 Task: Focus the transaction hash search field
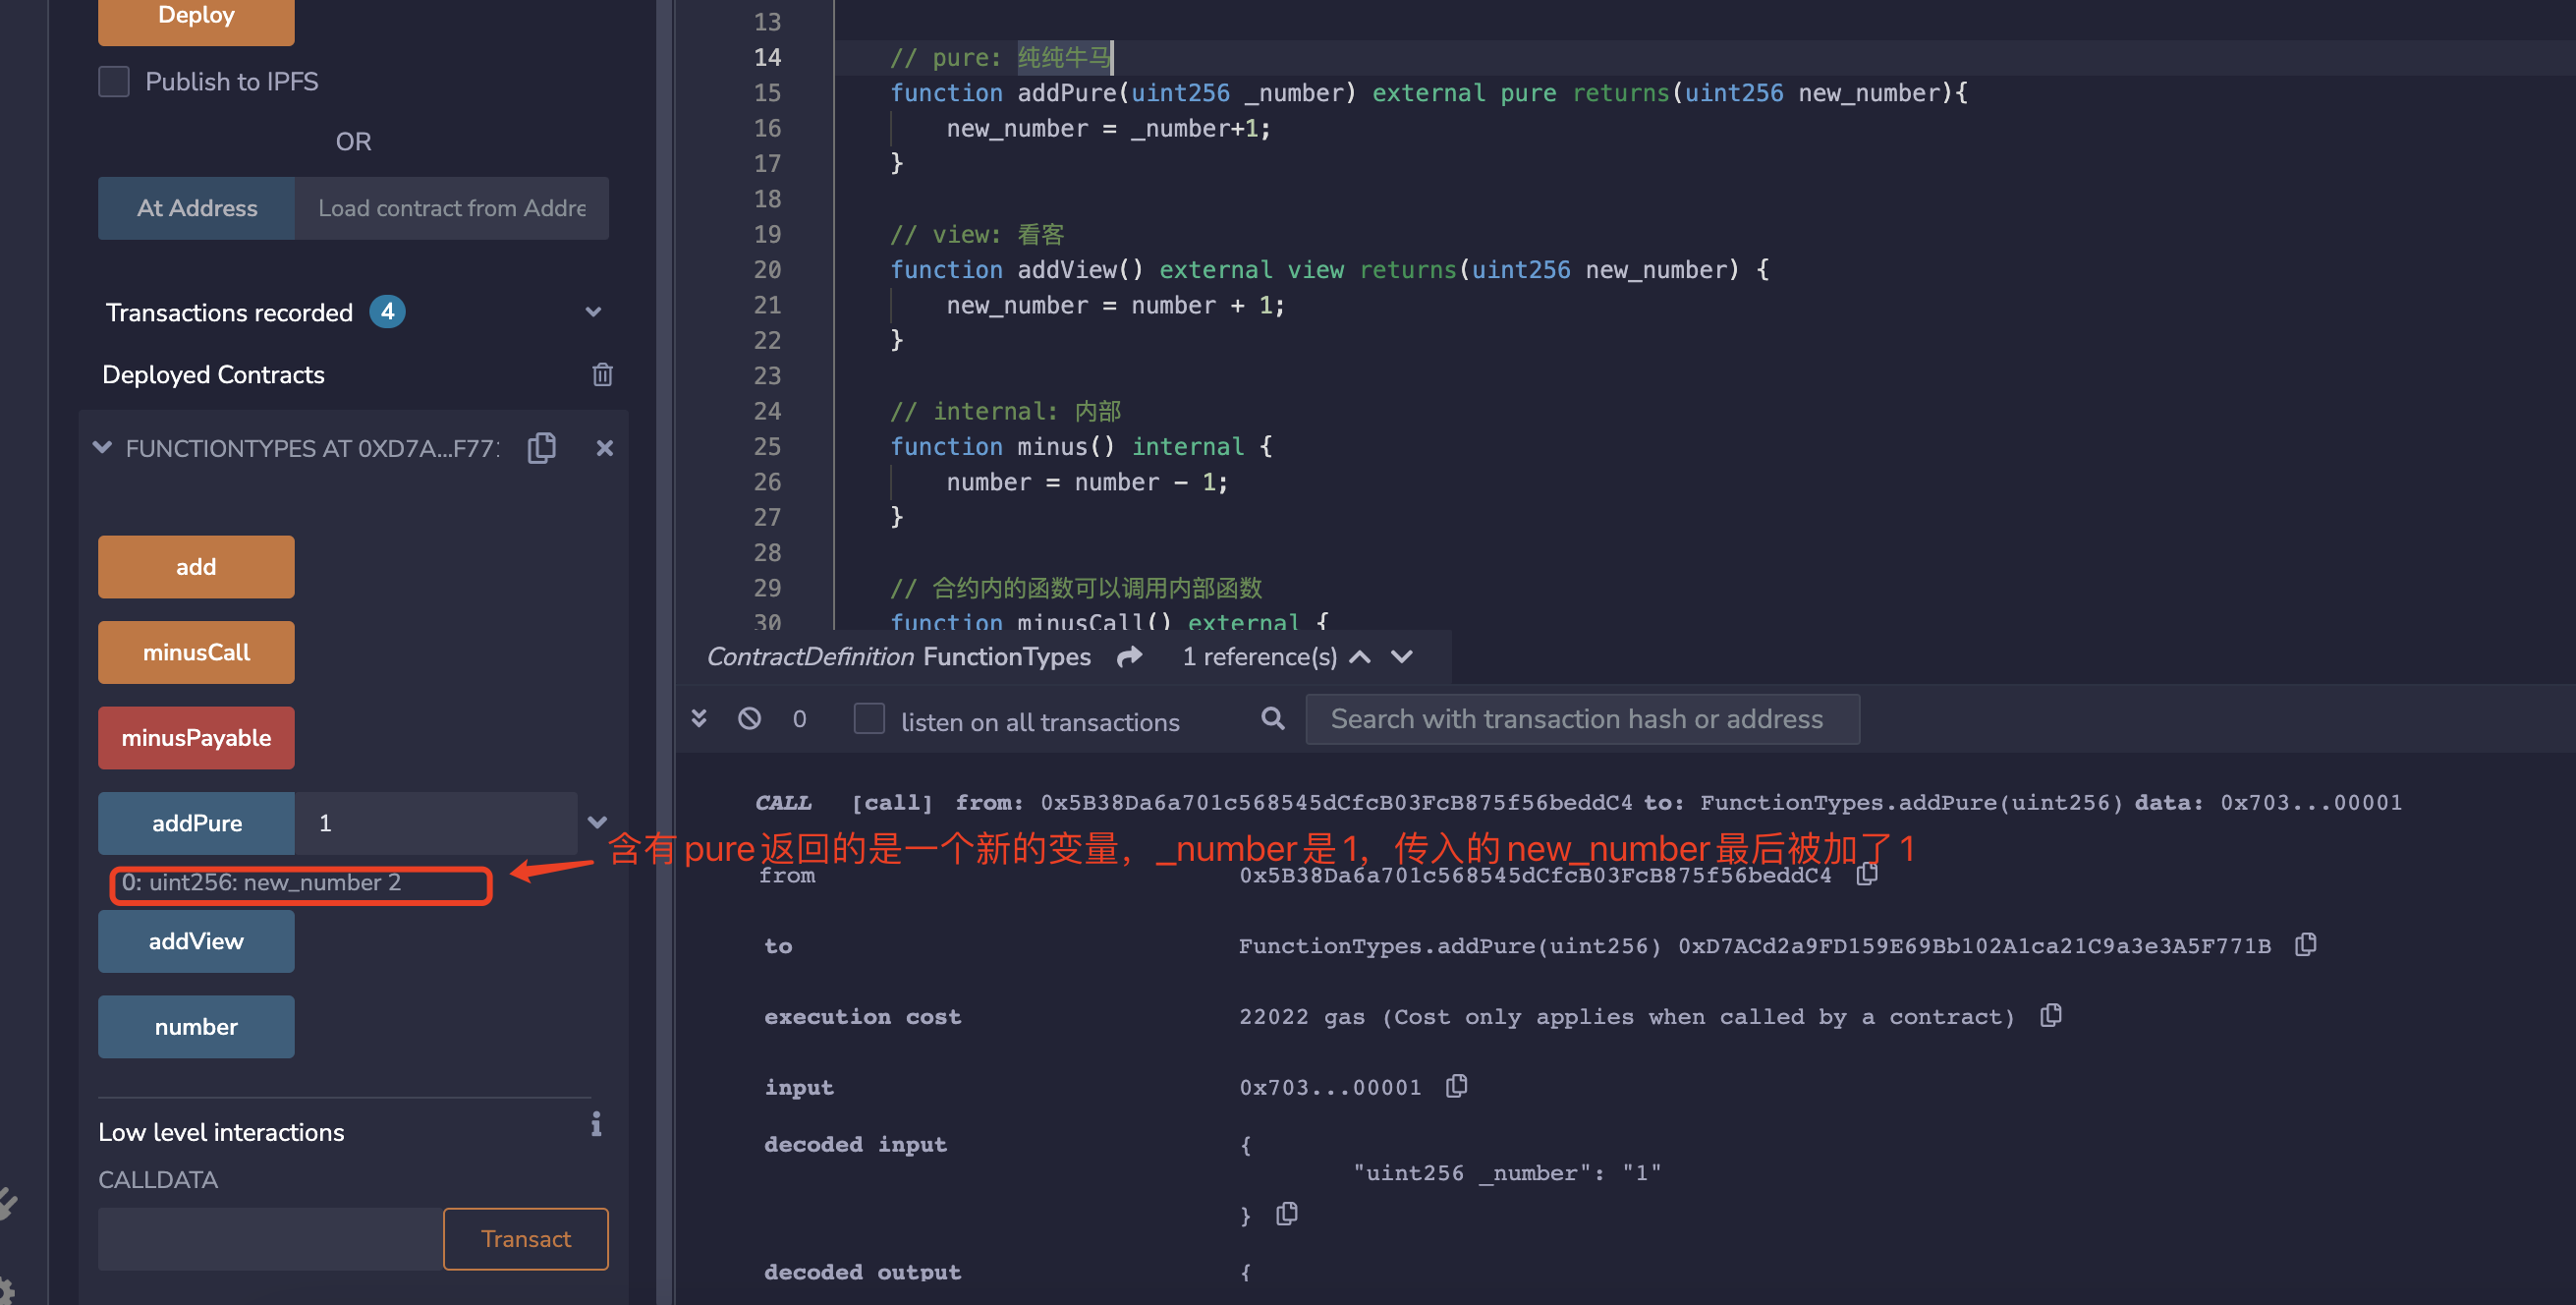(1582, 718)
